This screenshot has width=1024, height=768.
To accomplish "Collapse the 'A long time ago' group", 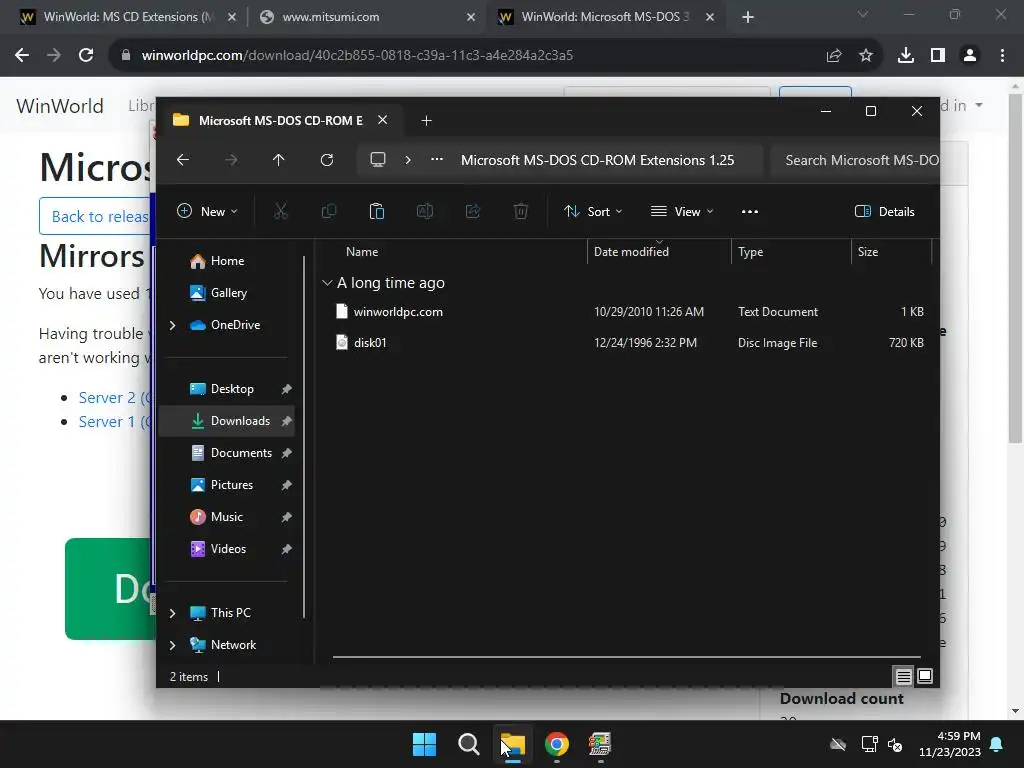I will point(327,283).
